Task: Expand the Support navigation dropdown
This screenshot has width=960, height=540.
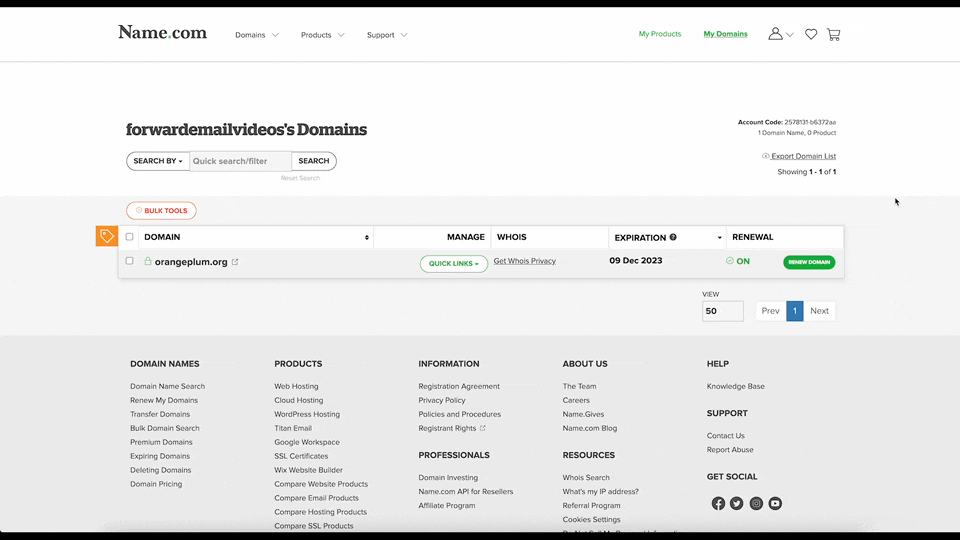Action: 387,35
